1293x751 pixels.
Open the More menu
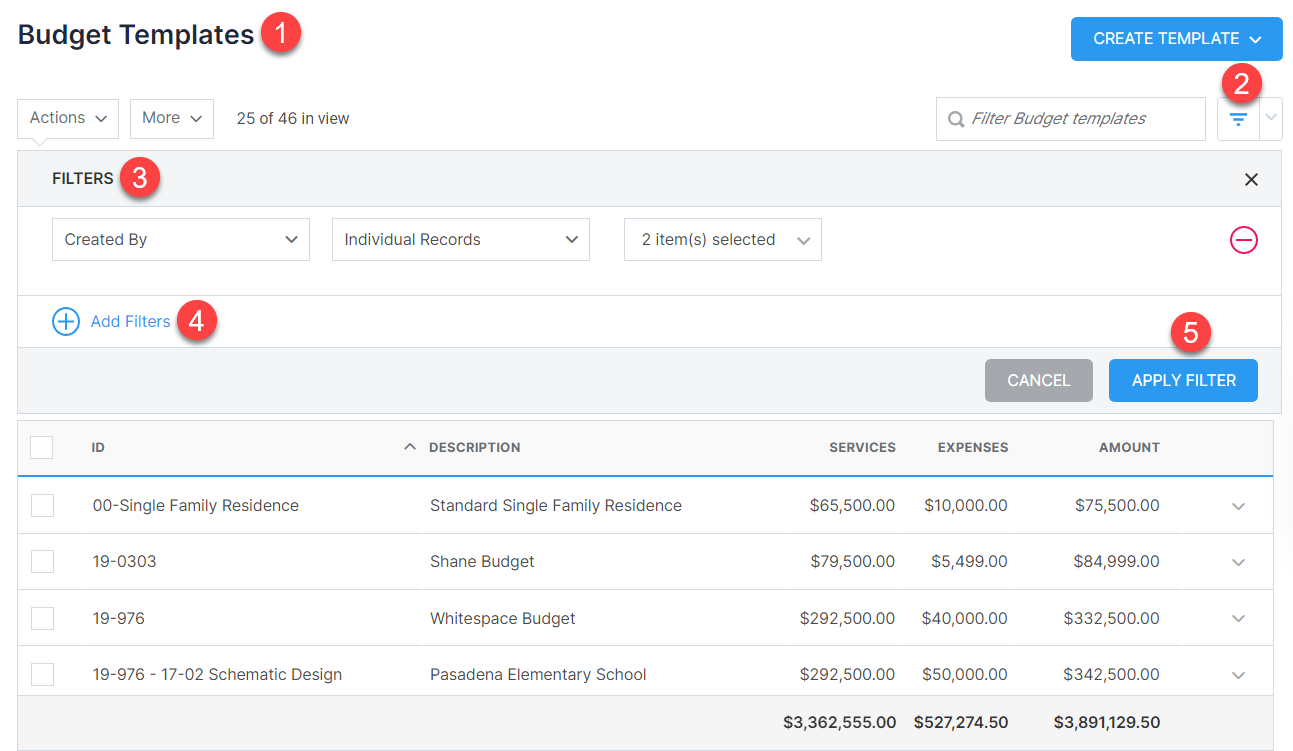tap(171, 118)
